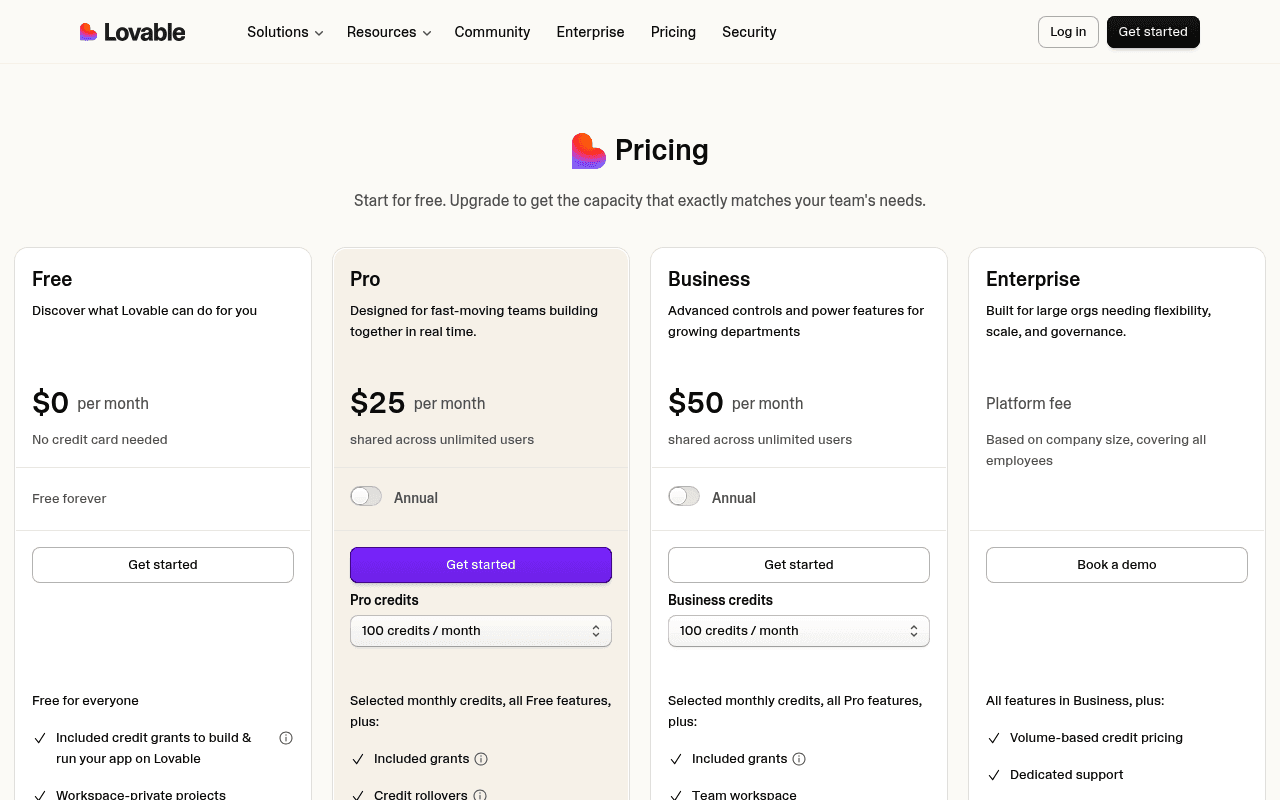Viewport: 1280px width, 800px height.
Task: Click the Log in button
Action: 1068,32
